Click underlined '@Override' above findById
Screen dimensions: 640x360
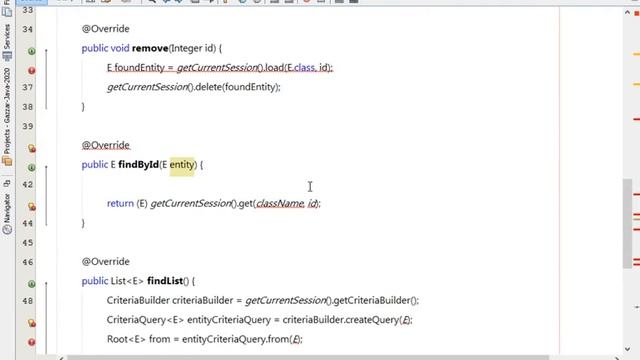tap(106, 145)
